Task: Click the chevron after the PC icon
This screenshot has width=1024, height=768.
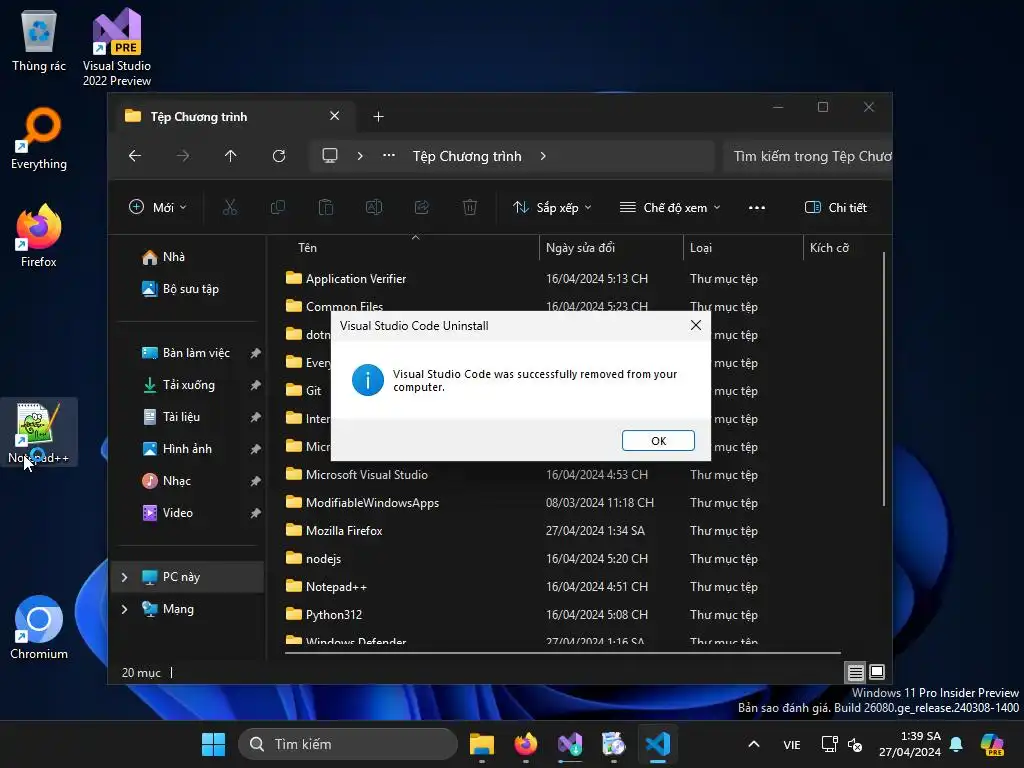Action: 360,156
